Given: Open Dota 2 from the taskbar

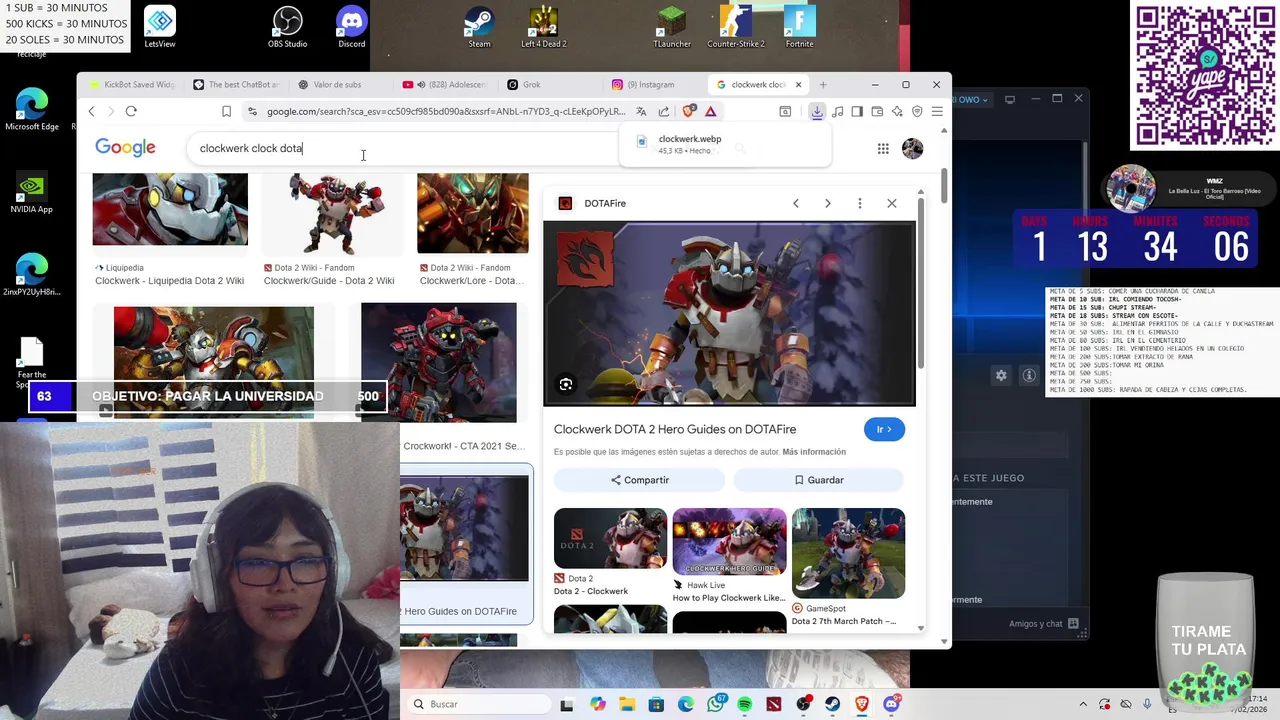Looking at the screenshot, I should pos(774,704).
